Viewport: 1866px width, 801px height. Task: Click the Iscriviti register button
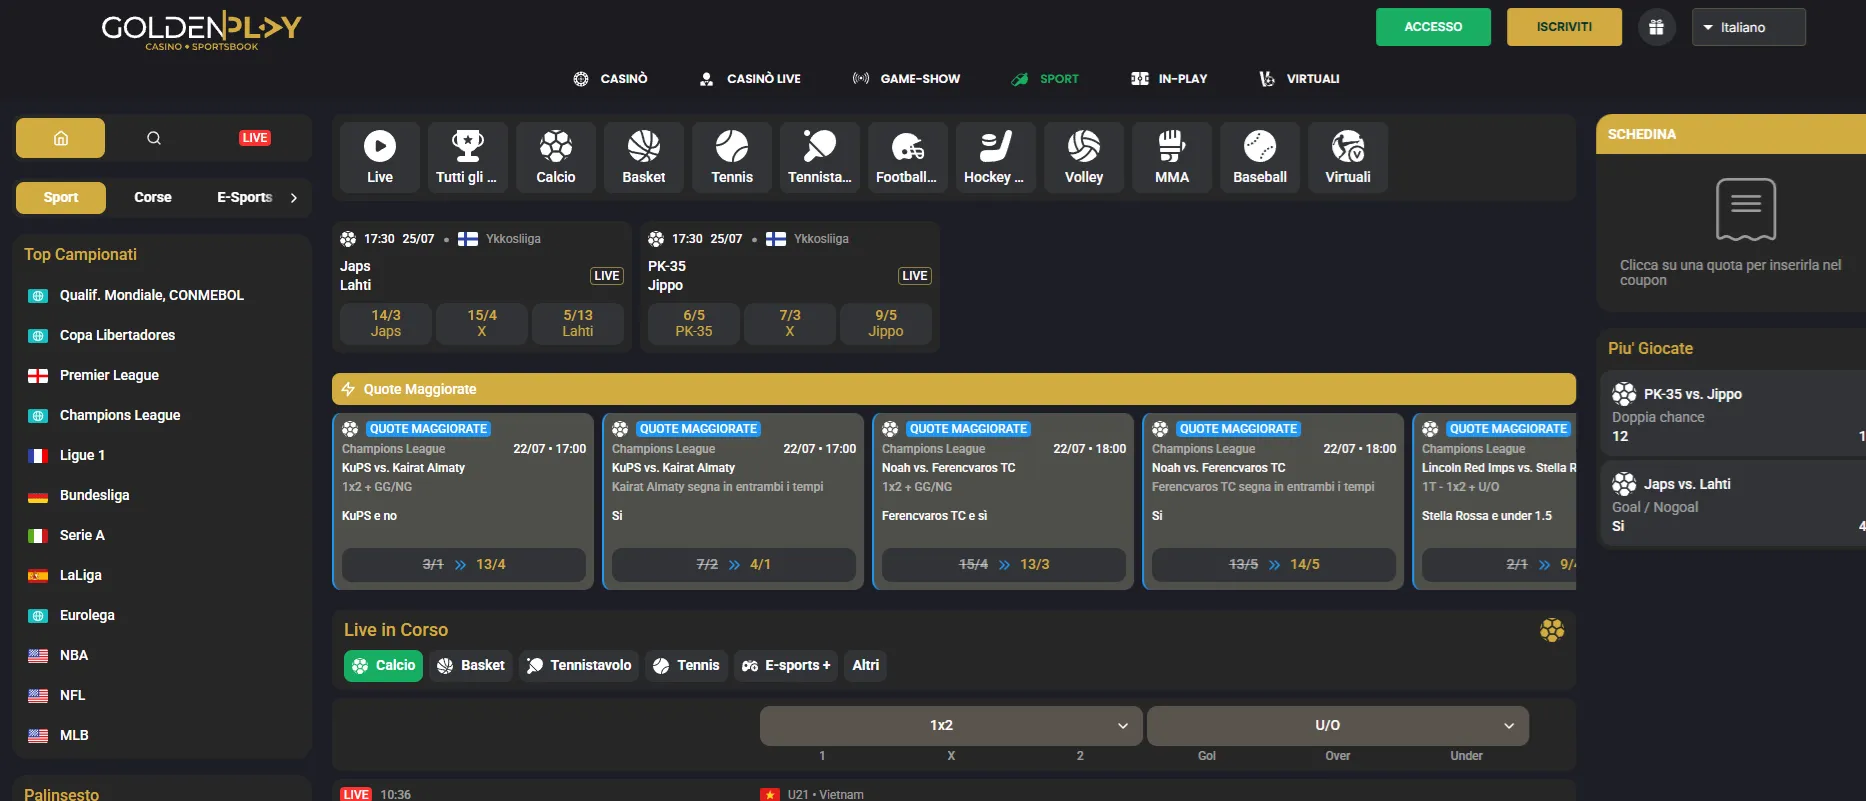1564,27
